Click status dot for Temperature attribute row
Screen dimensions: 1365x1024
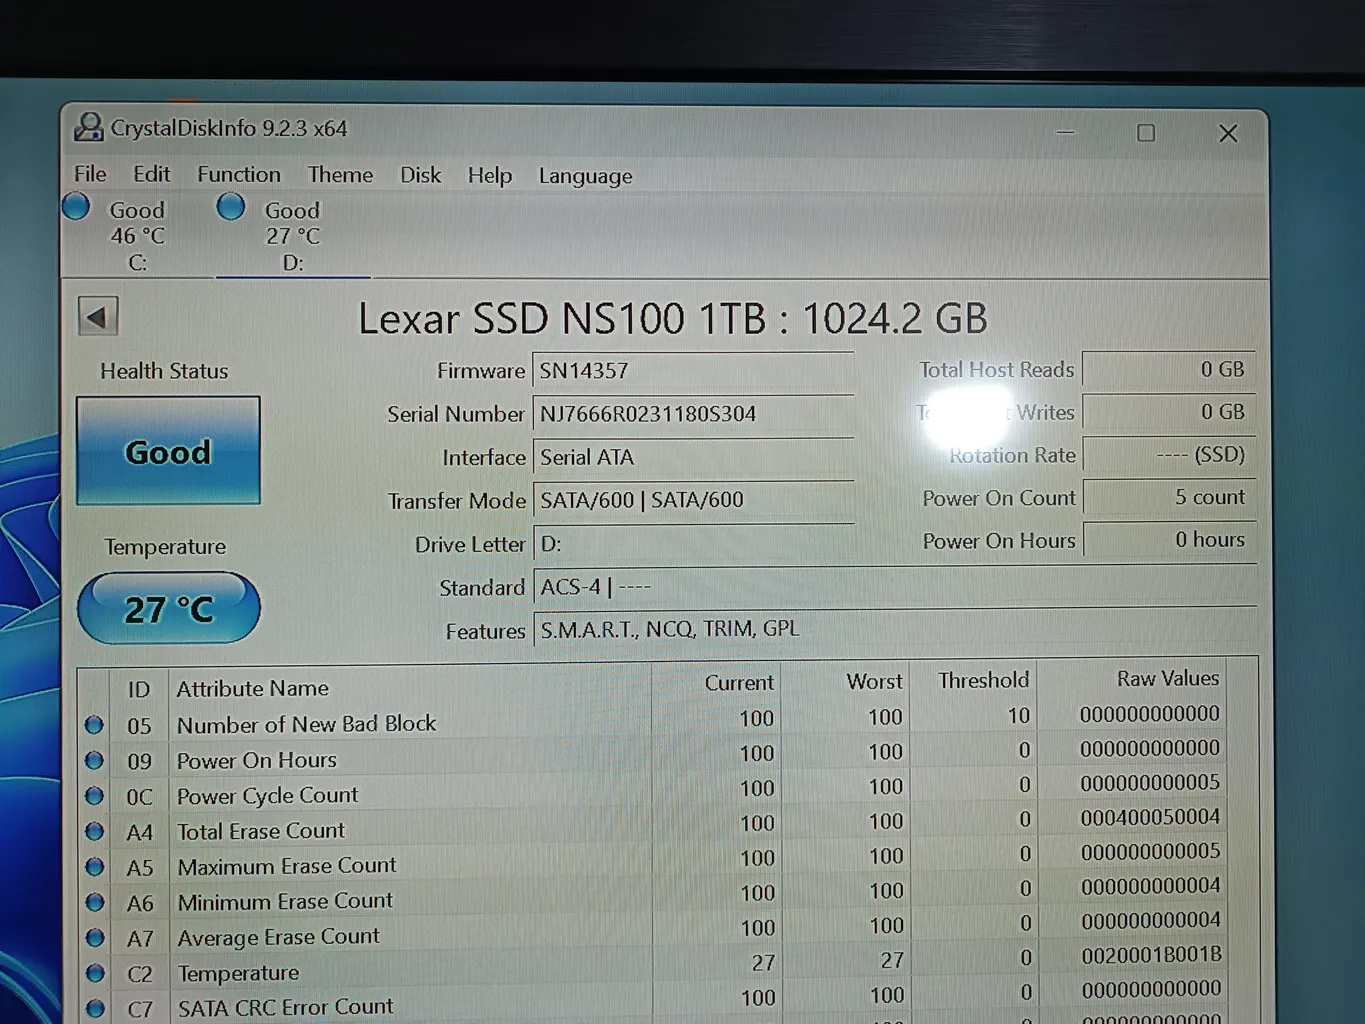tap(95, 973)
